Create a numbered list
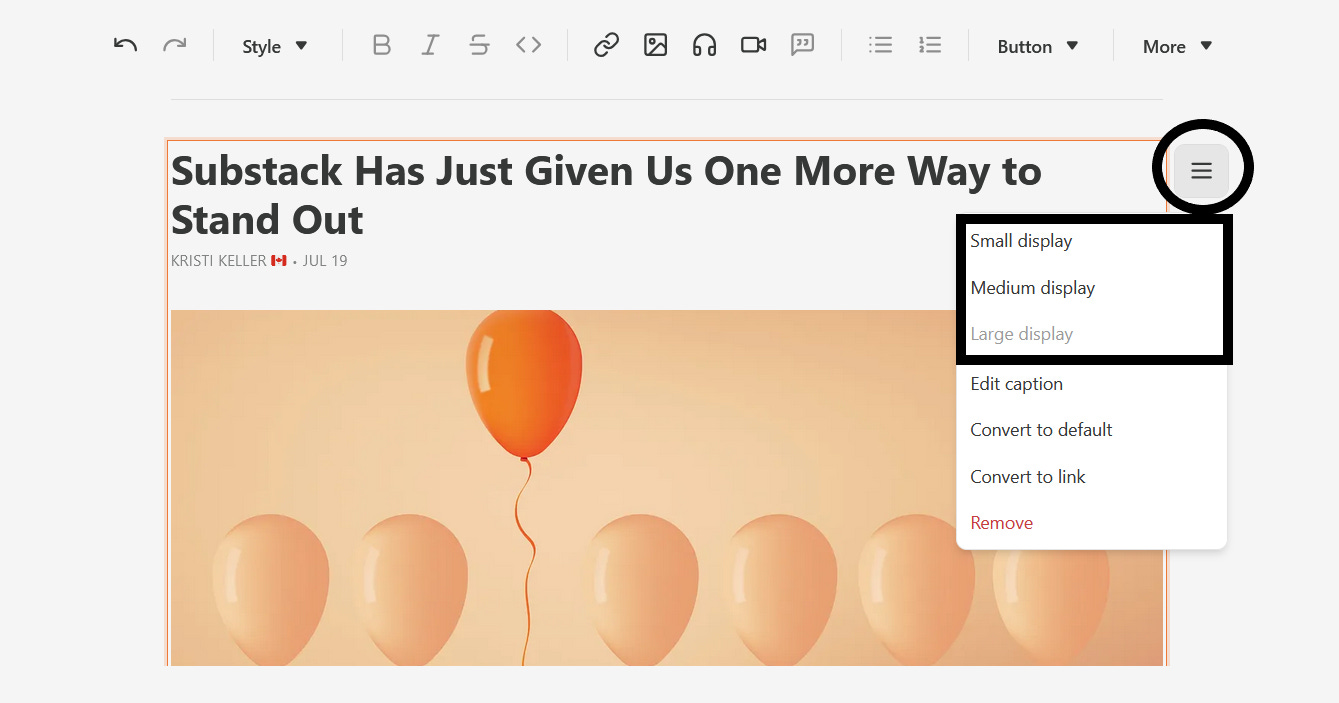 pos(930,45)
